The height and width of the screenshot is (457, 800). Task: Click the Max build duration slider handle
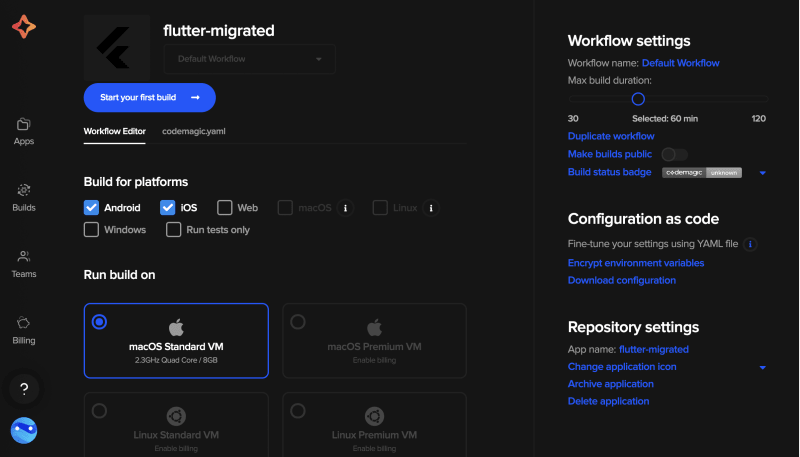click(x=638, y=99)
